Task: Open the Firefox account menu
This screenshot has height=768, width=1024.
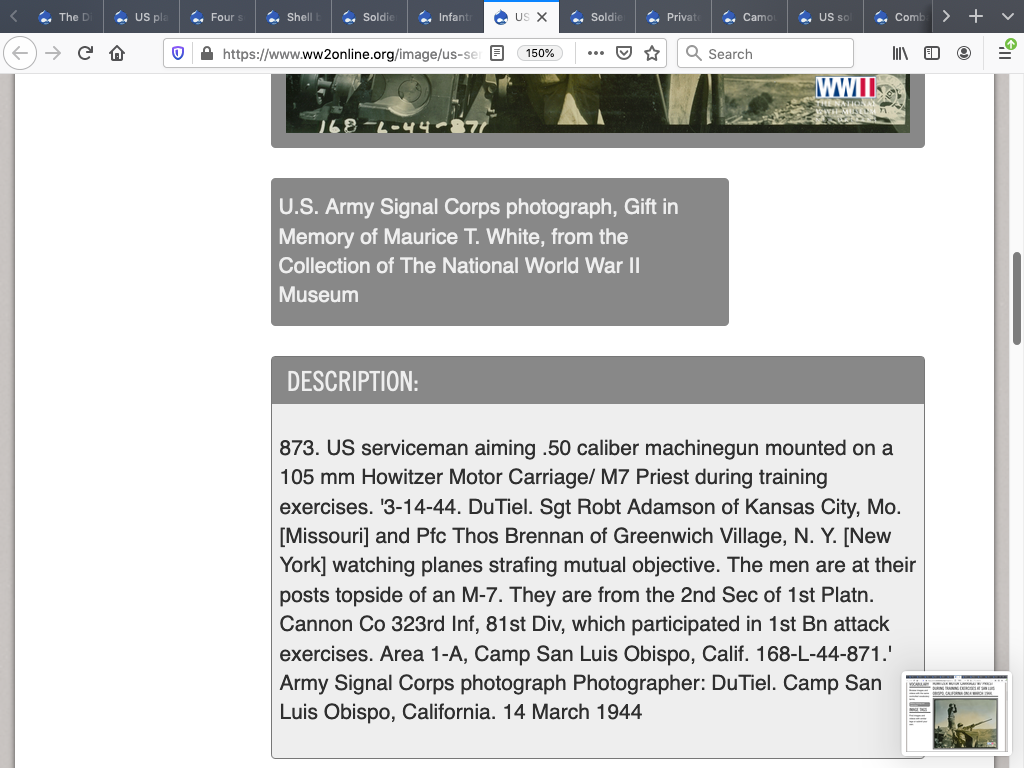Action: [x=964, y=54]
